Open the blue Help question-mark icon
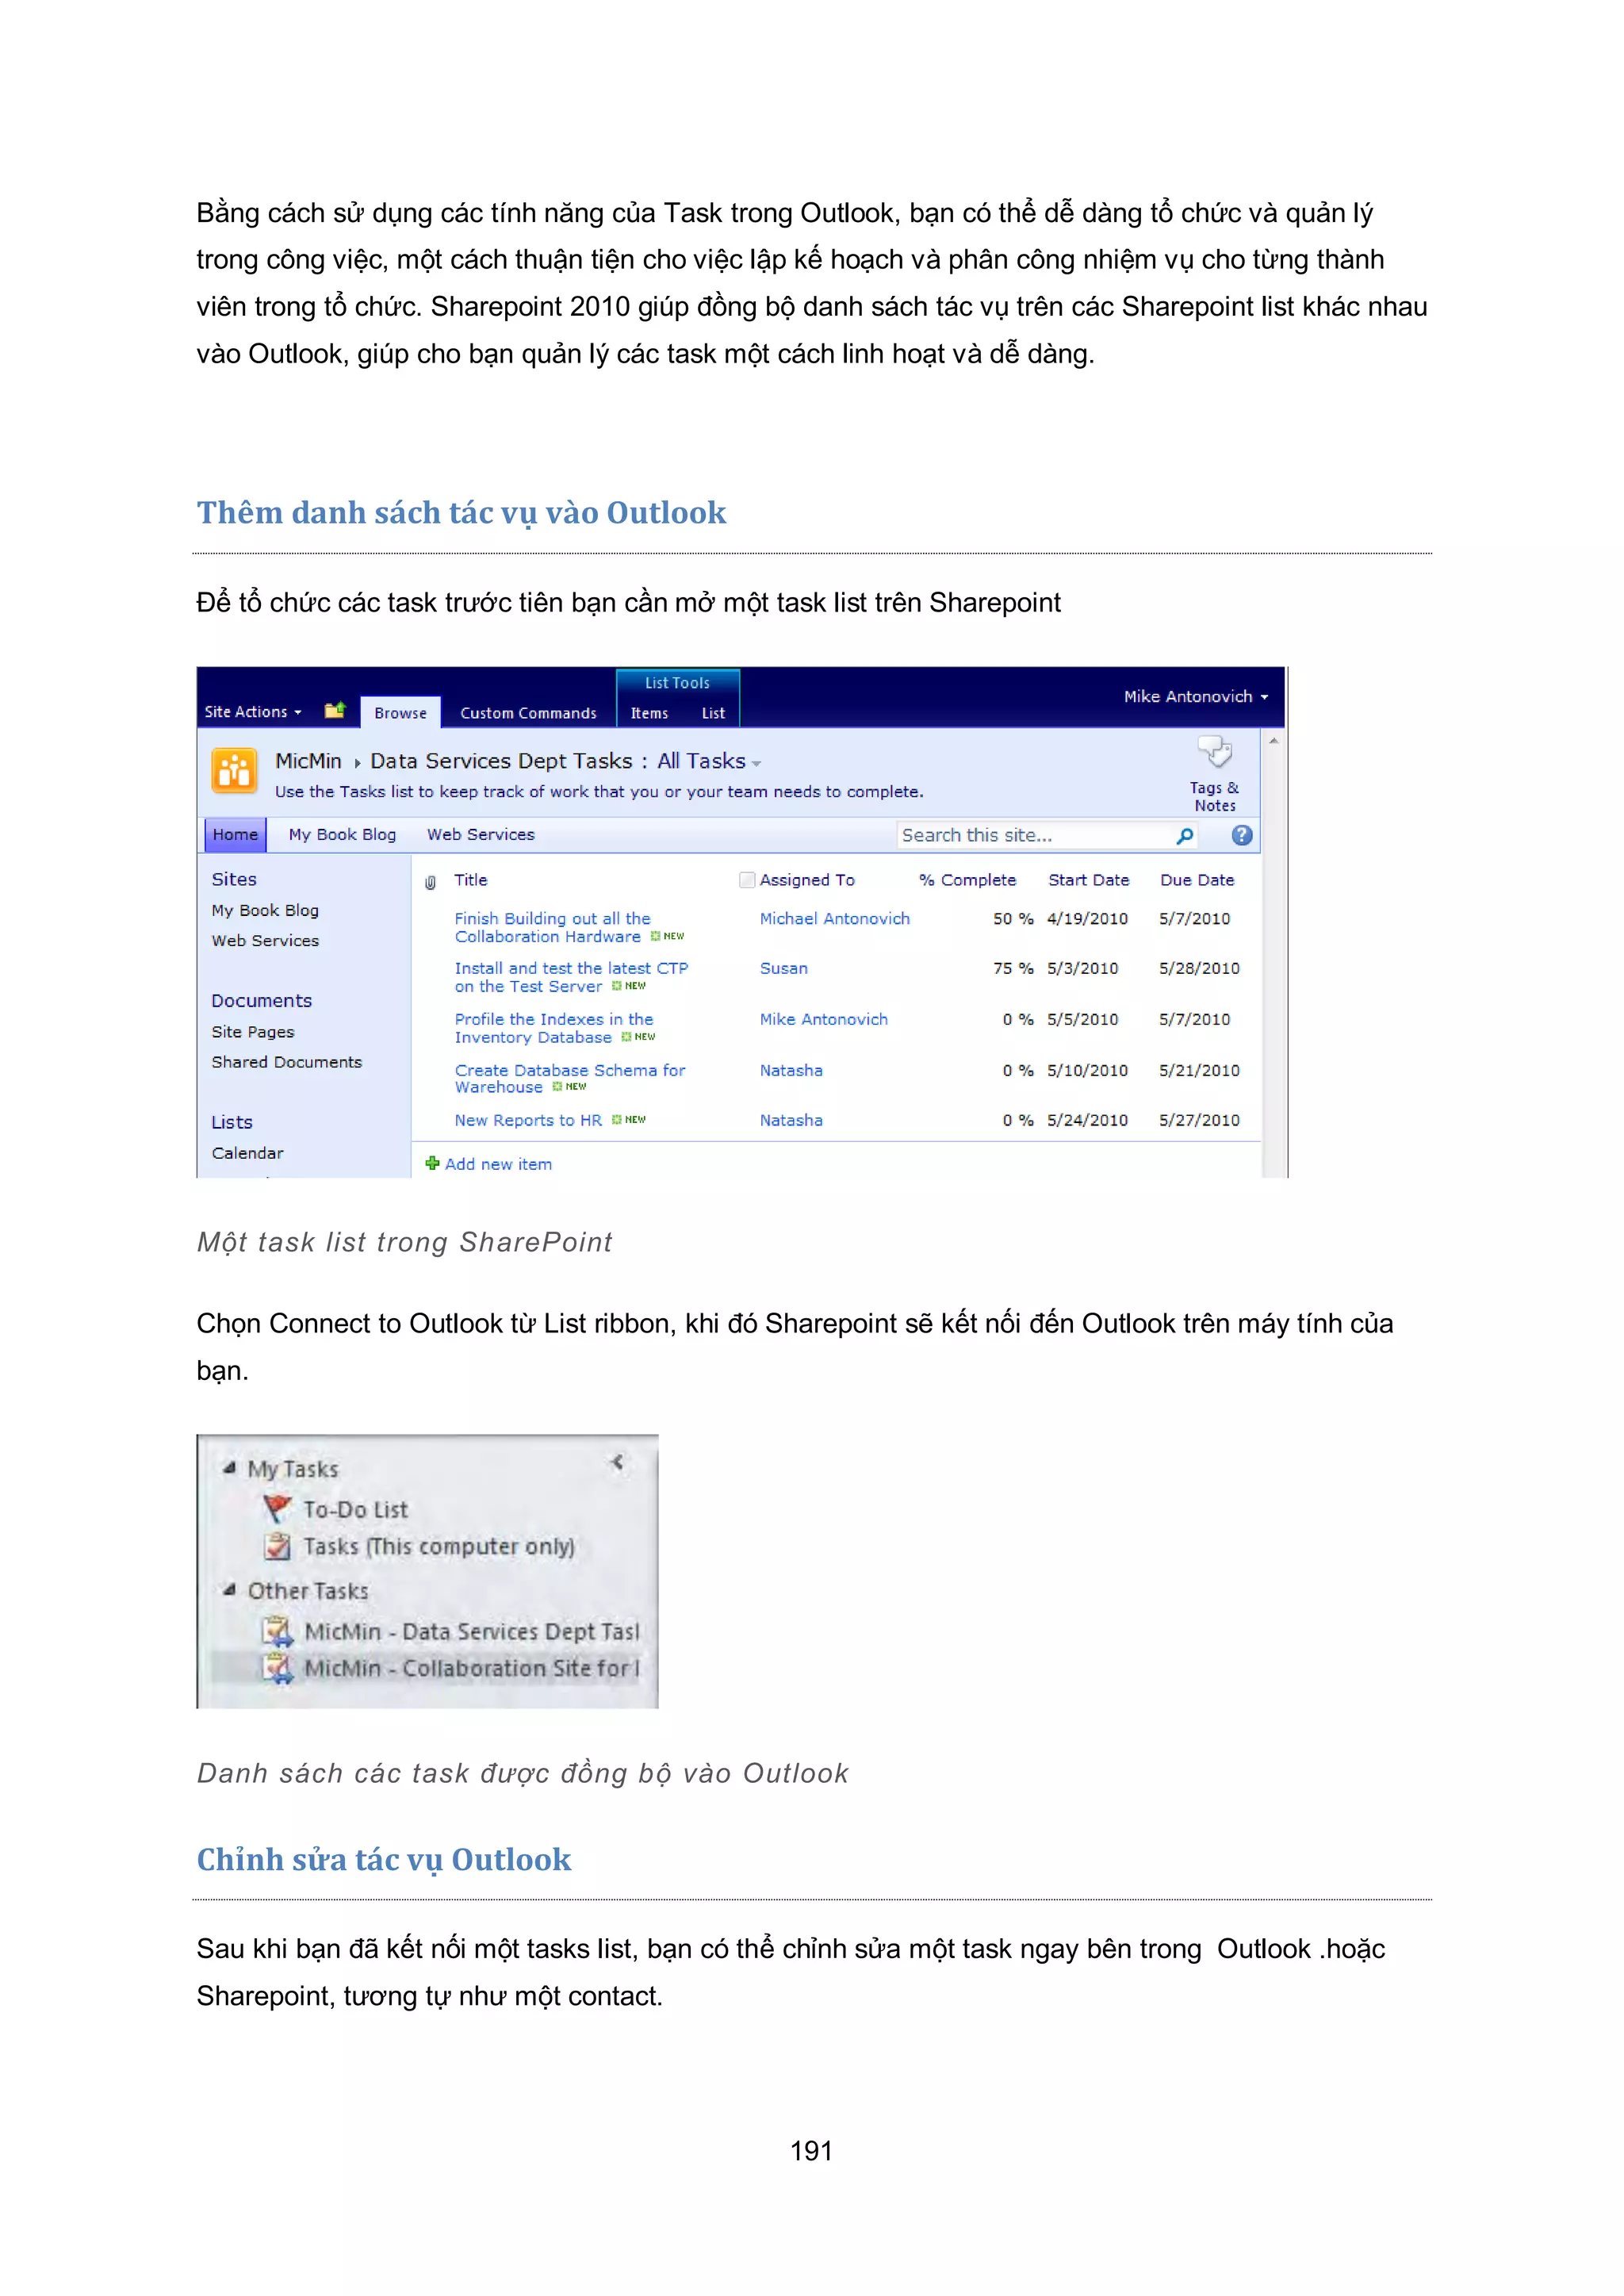1624x2296 pixels. tap(1242, 835)
